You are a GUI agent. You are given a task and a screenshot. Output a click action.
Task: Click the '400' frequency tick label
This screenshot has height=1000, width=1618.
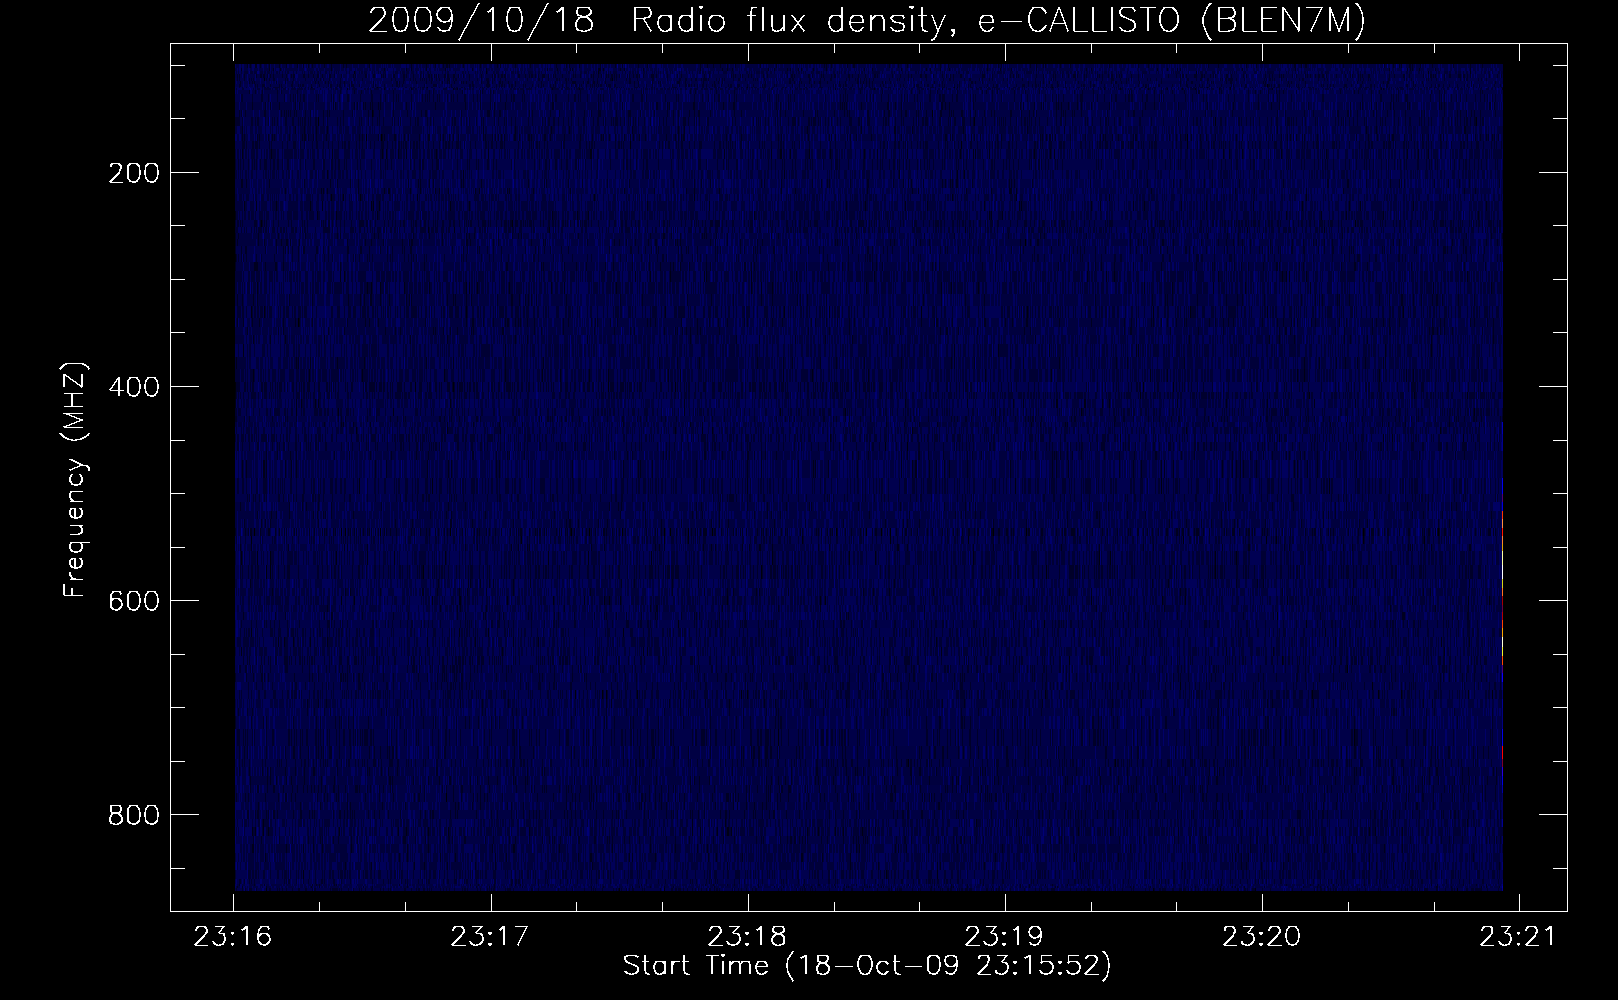point(132,387)
